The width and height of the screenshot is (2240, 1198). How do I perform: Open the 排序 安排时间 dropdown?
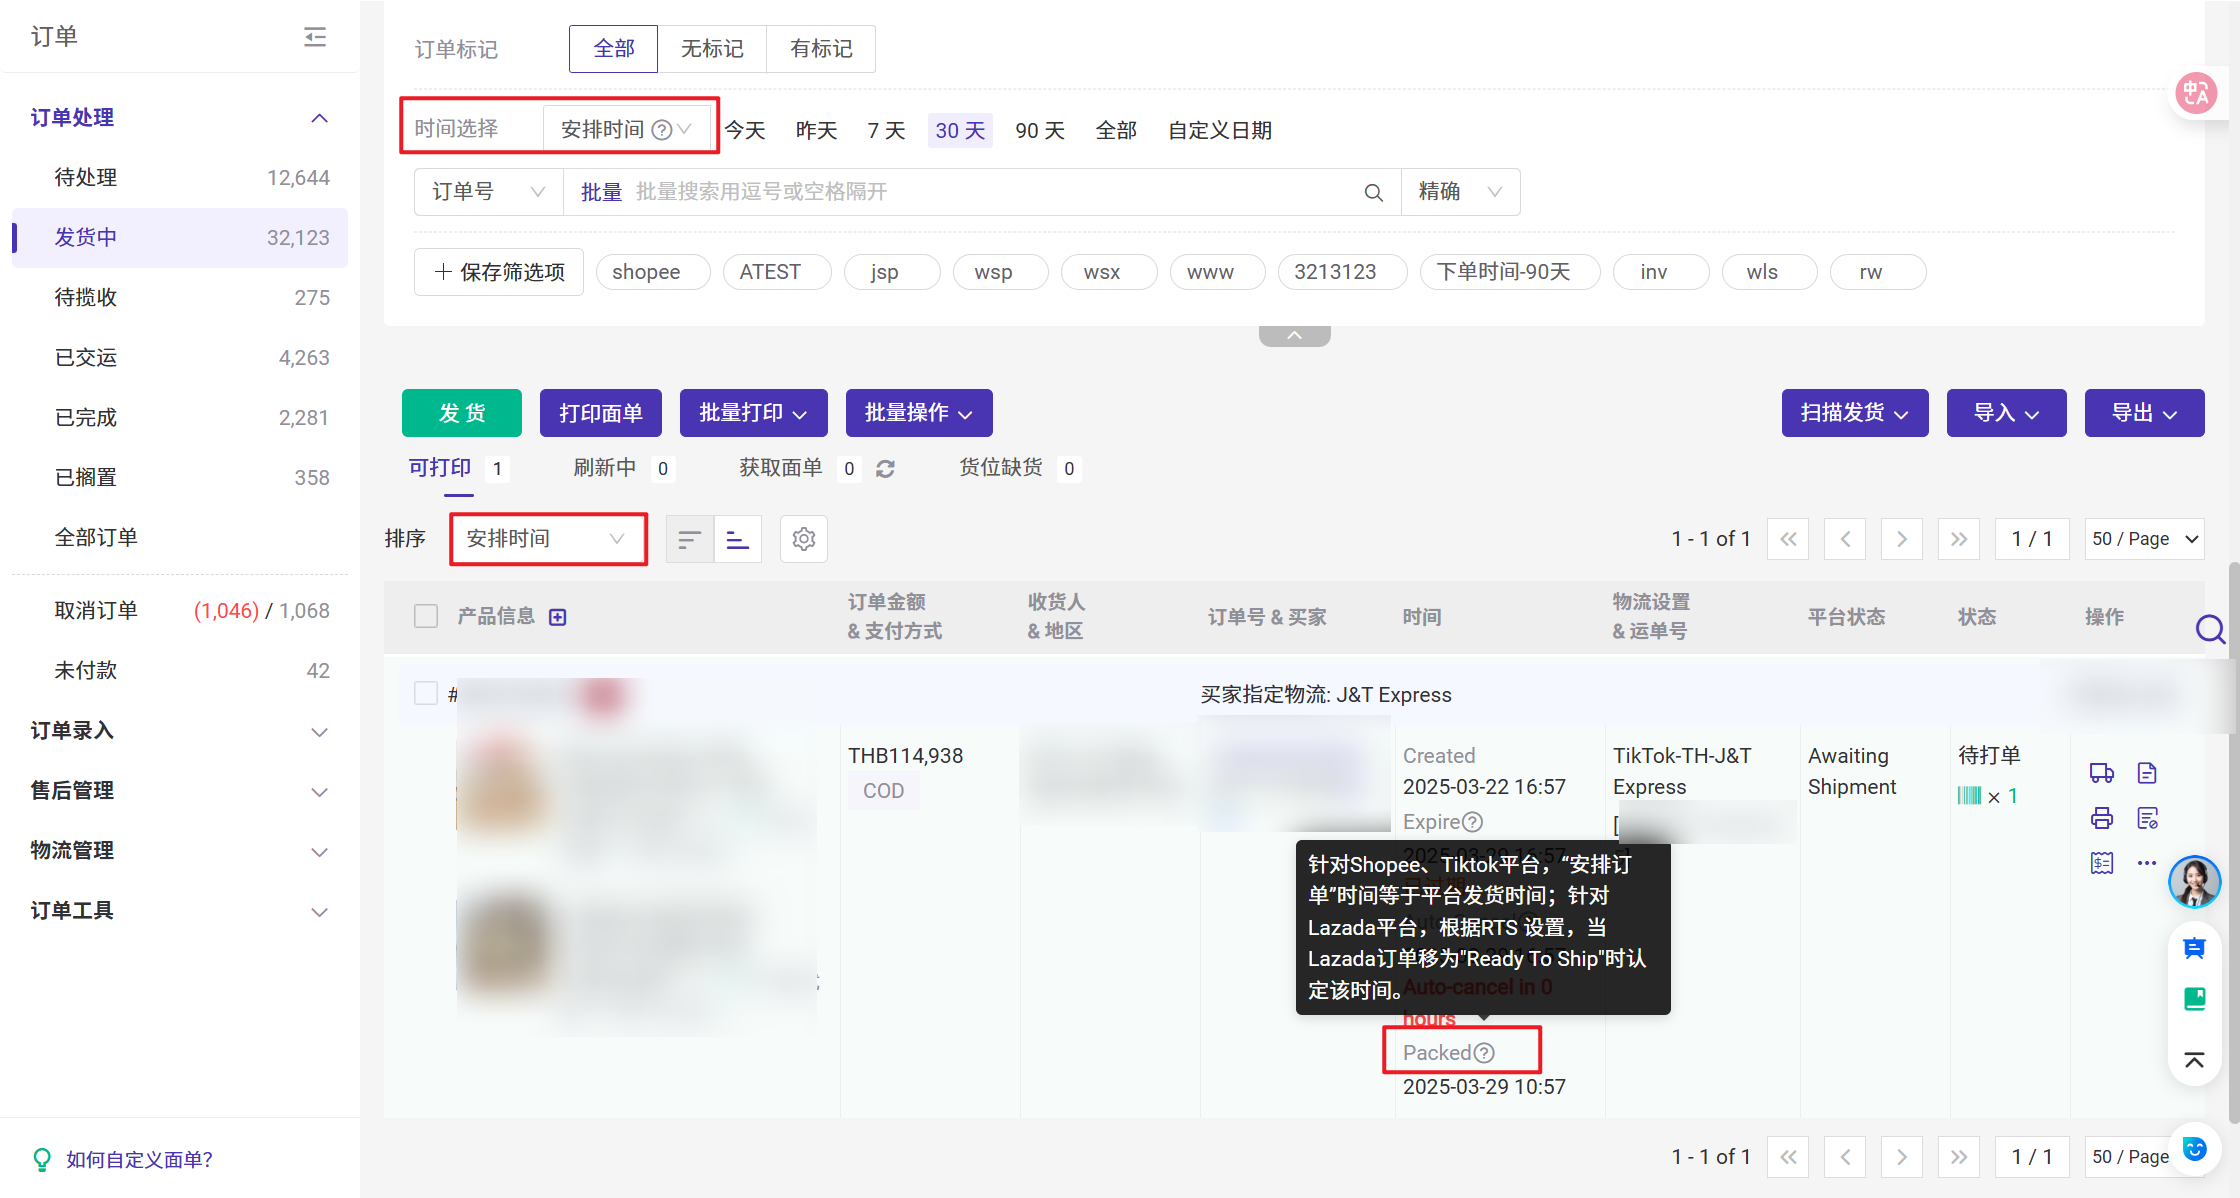(548, 539)
